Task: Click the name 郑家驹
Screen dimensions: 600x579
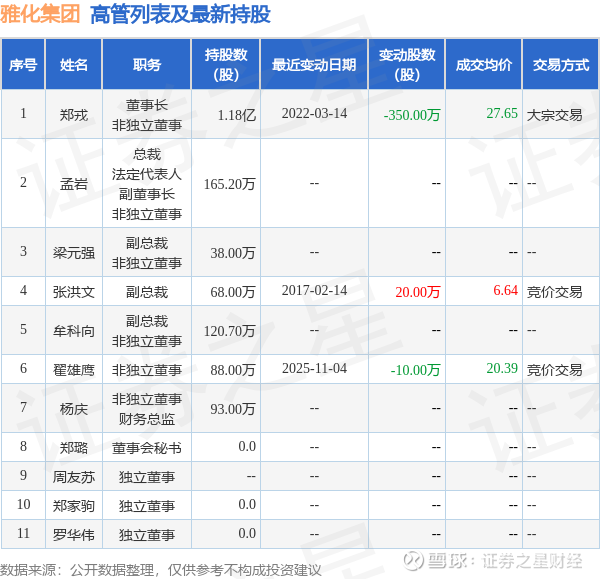Action: pos(73,506)
